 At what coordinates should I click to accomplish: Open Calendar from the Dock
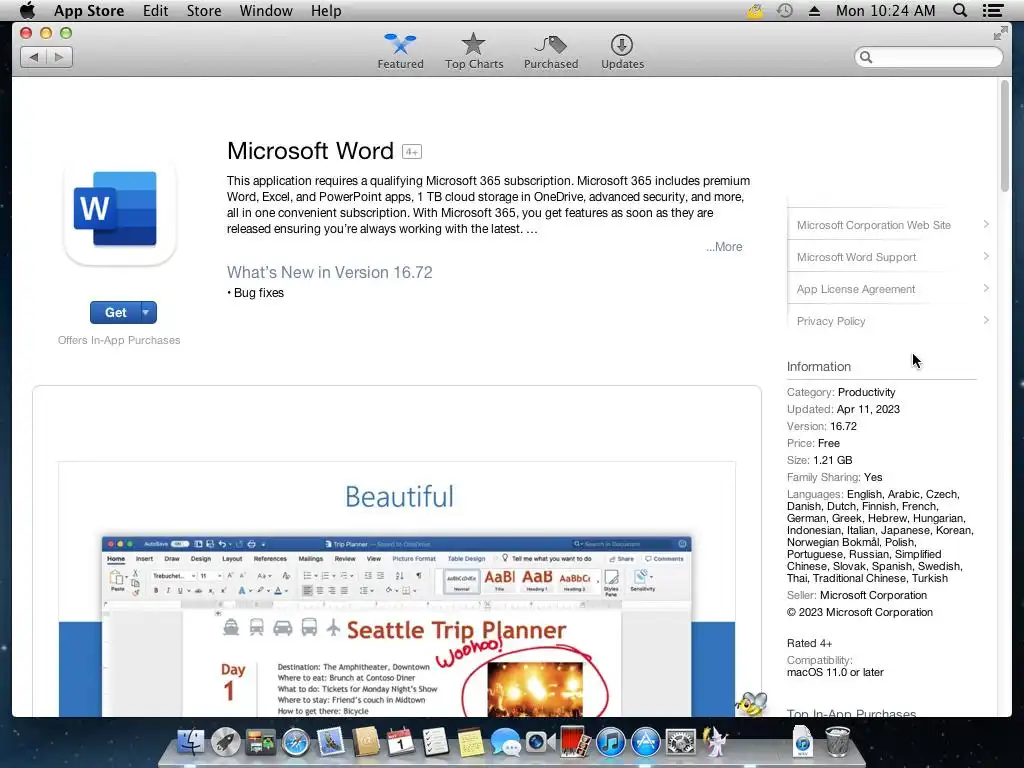click(400, 743)
